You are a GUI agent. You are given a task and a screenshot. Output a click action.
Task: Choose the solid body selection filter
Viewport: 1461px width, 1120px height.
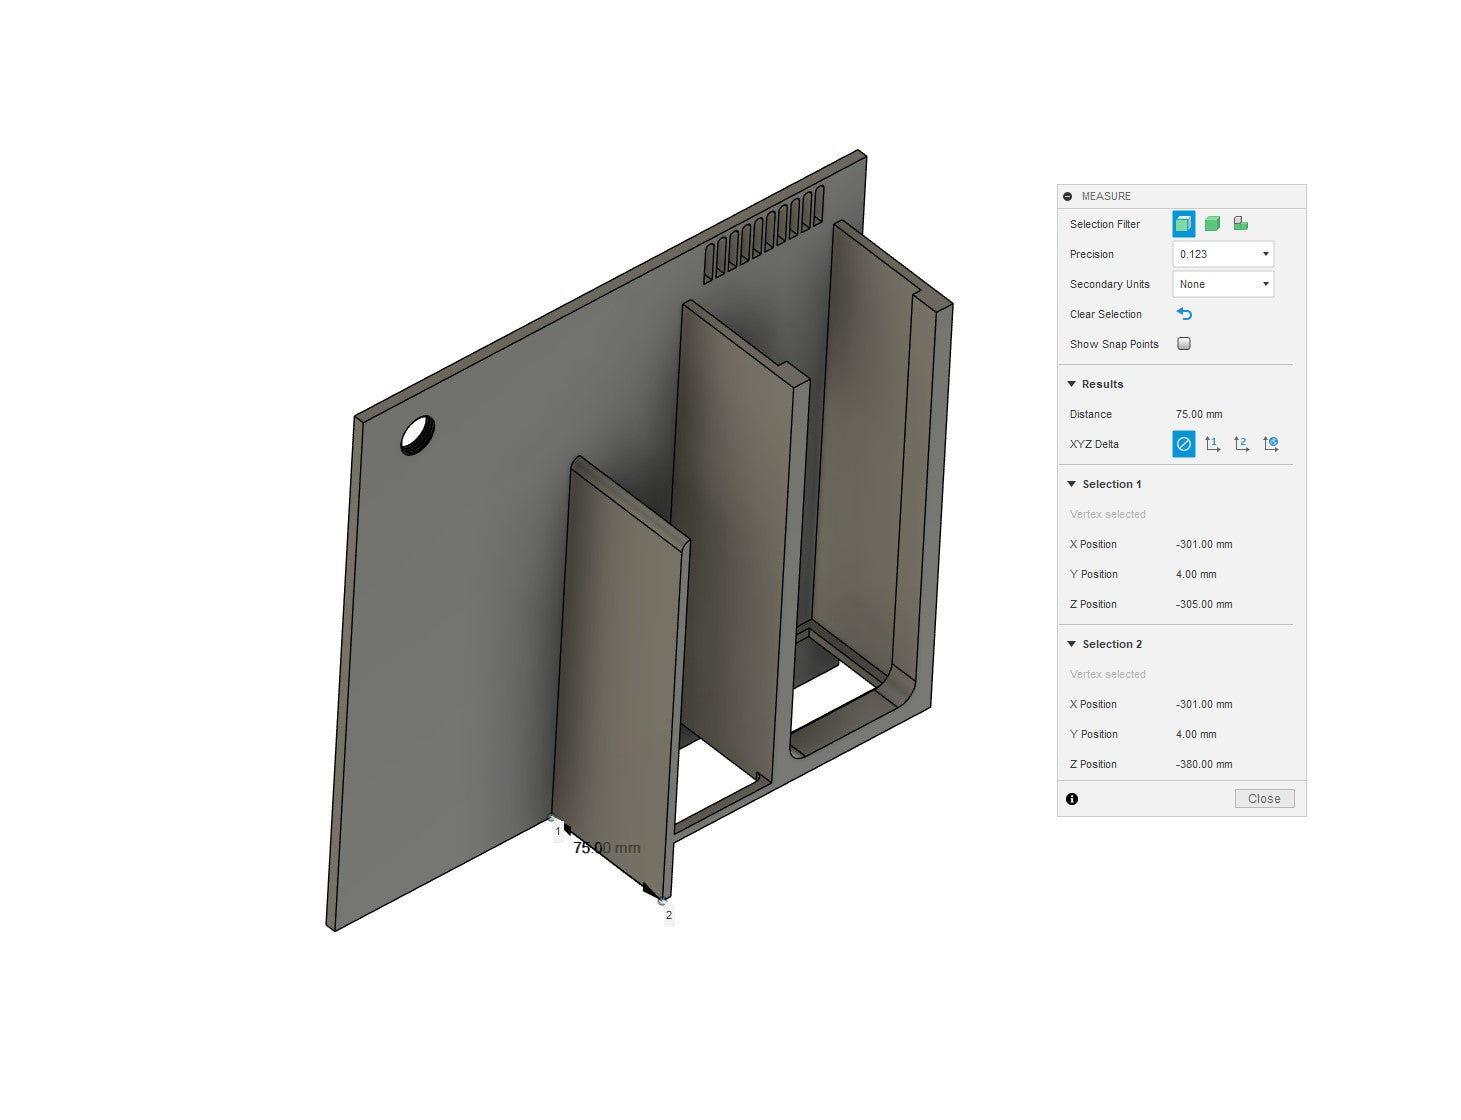tap(1212, 224)
